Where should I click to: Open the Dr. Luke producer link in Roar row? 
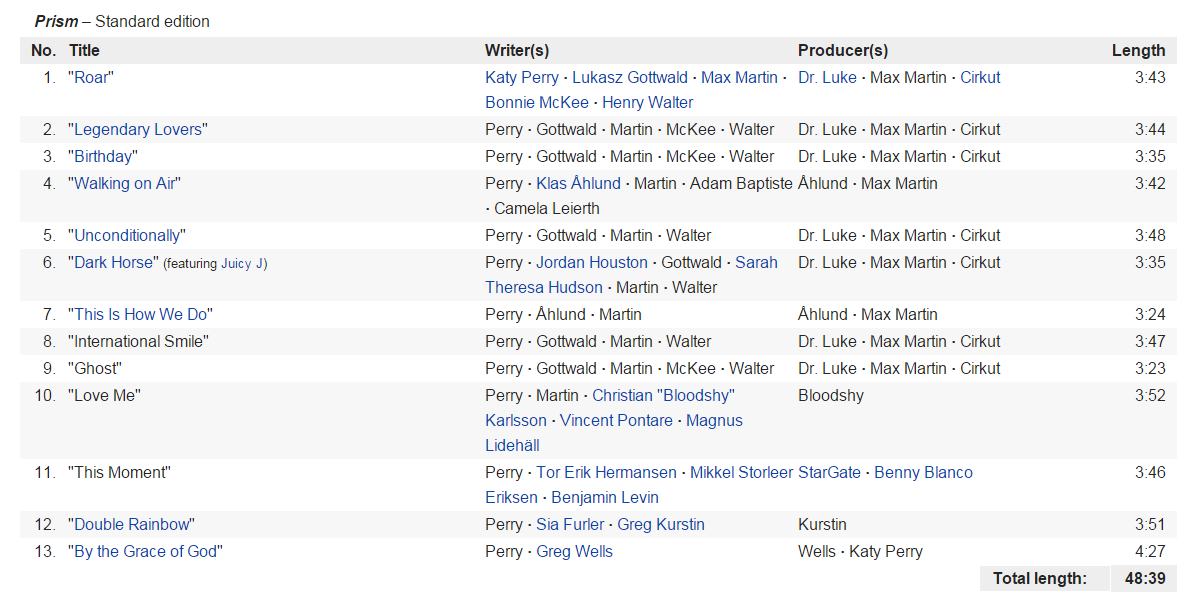pyautogui.click(x=828, y=78)
